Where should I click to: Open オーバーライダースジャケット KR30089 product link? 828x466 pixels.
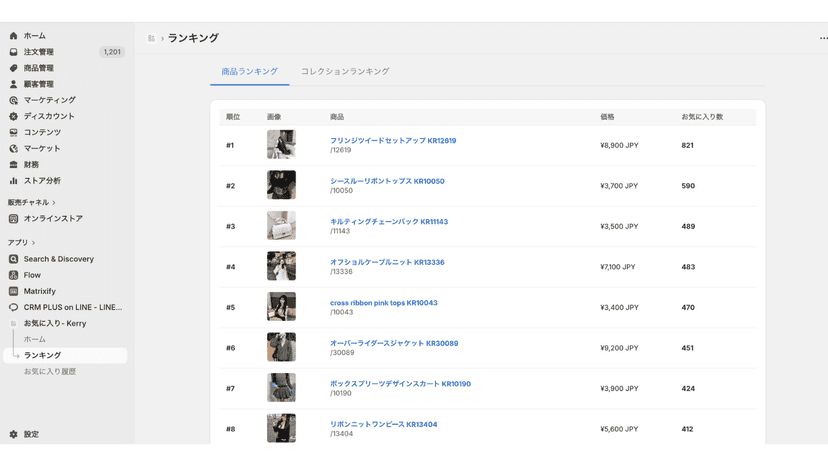pyautogui.click(x=394, y=343)
